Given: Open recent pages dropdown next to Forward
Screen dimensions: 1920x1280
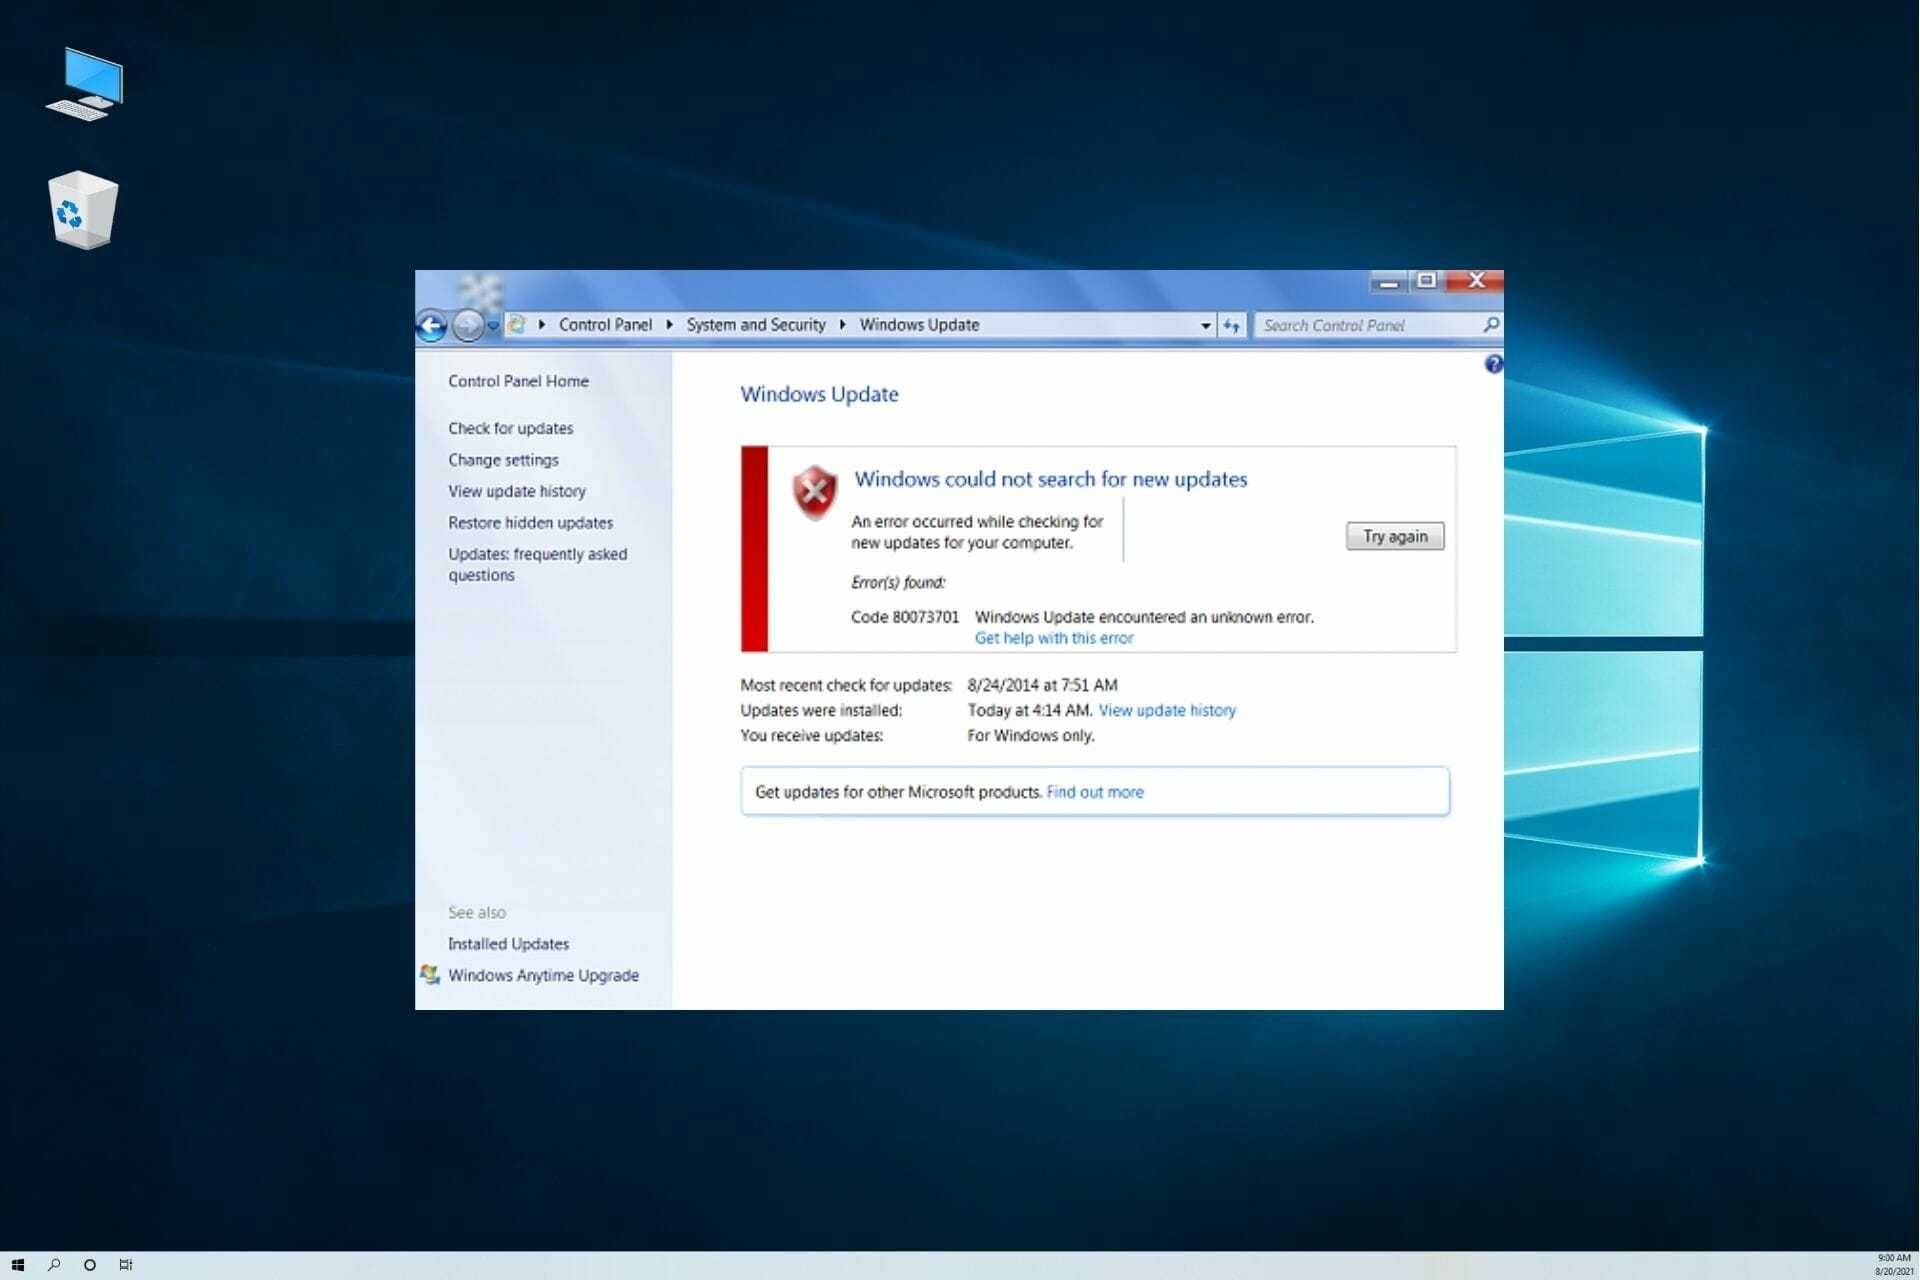Looking at the screenshot, I should pyautogui.click(x=493, y=326).
